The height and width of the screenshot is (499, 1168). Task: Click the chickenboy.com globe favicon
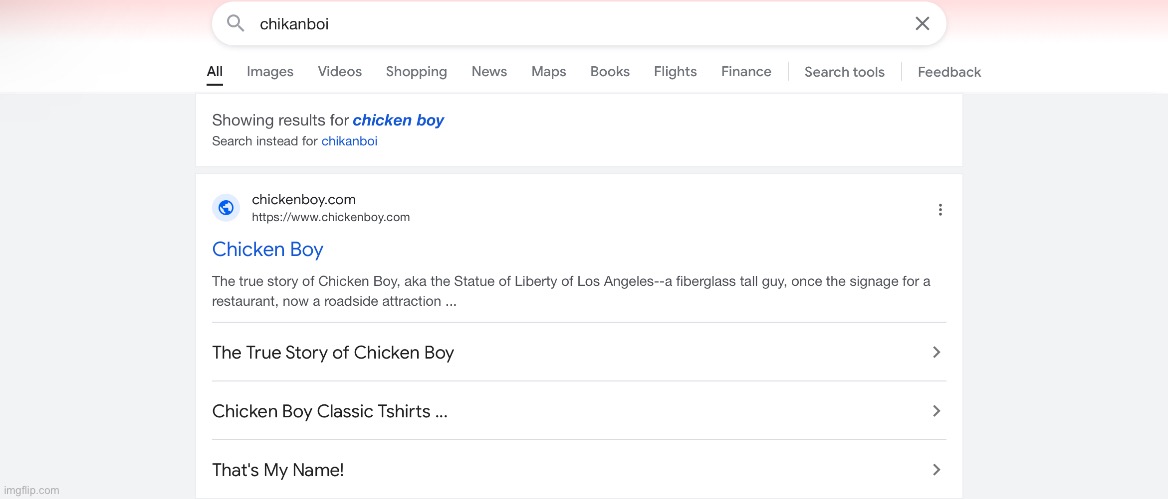point(226,208)
